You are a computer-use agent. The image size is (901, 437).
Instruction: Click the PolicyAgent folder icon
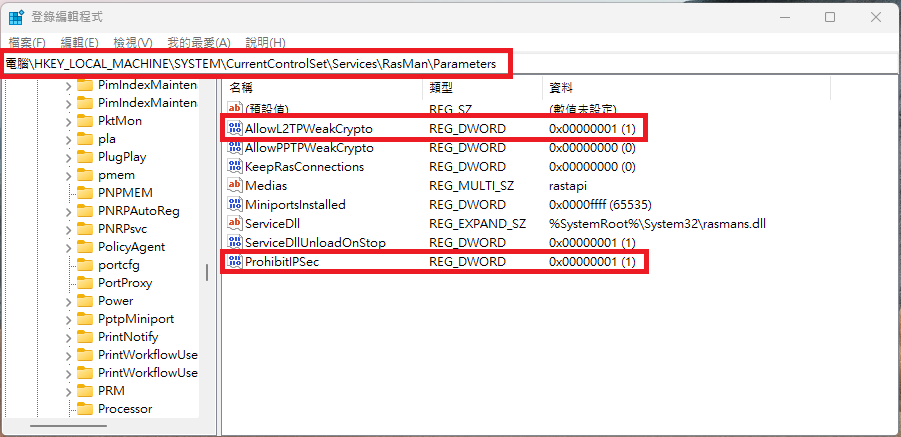click(x=85, y=247)
